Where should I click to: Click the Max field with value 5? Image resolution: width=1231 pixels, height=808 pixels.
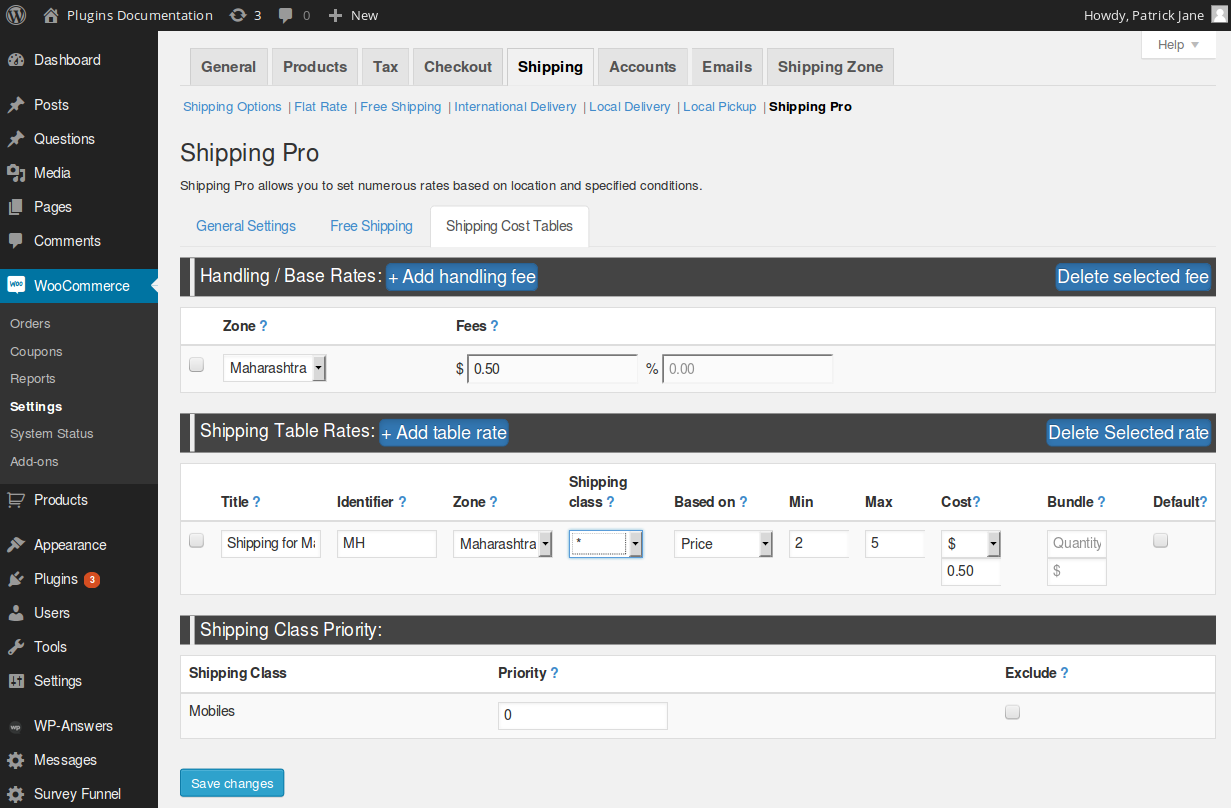pyautogui.click(x=895, y=544)
